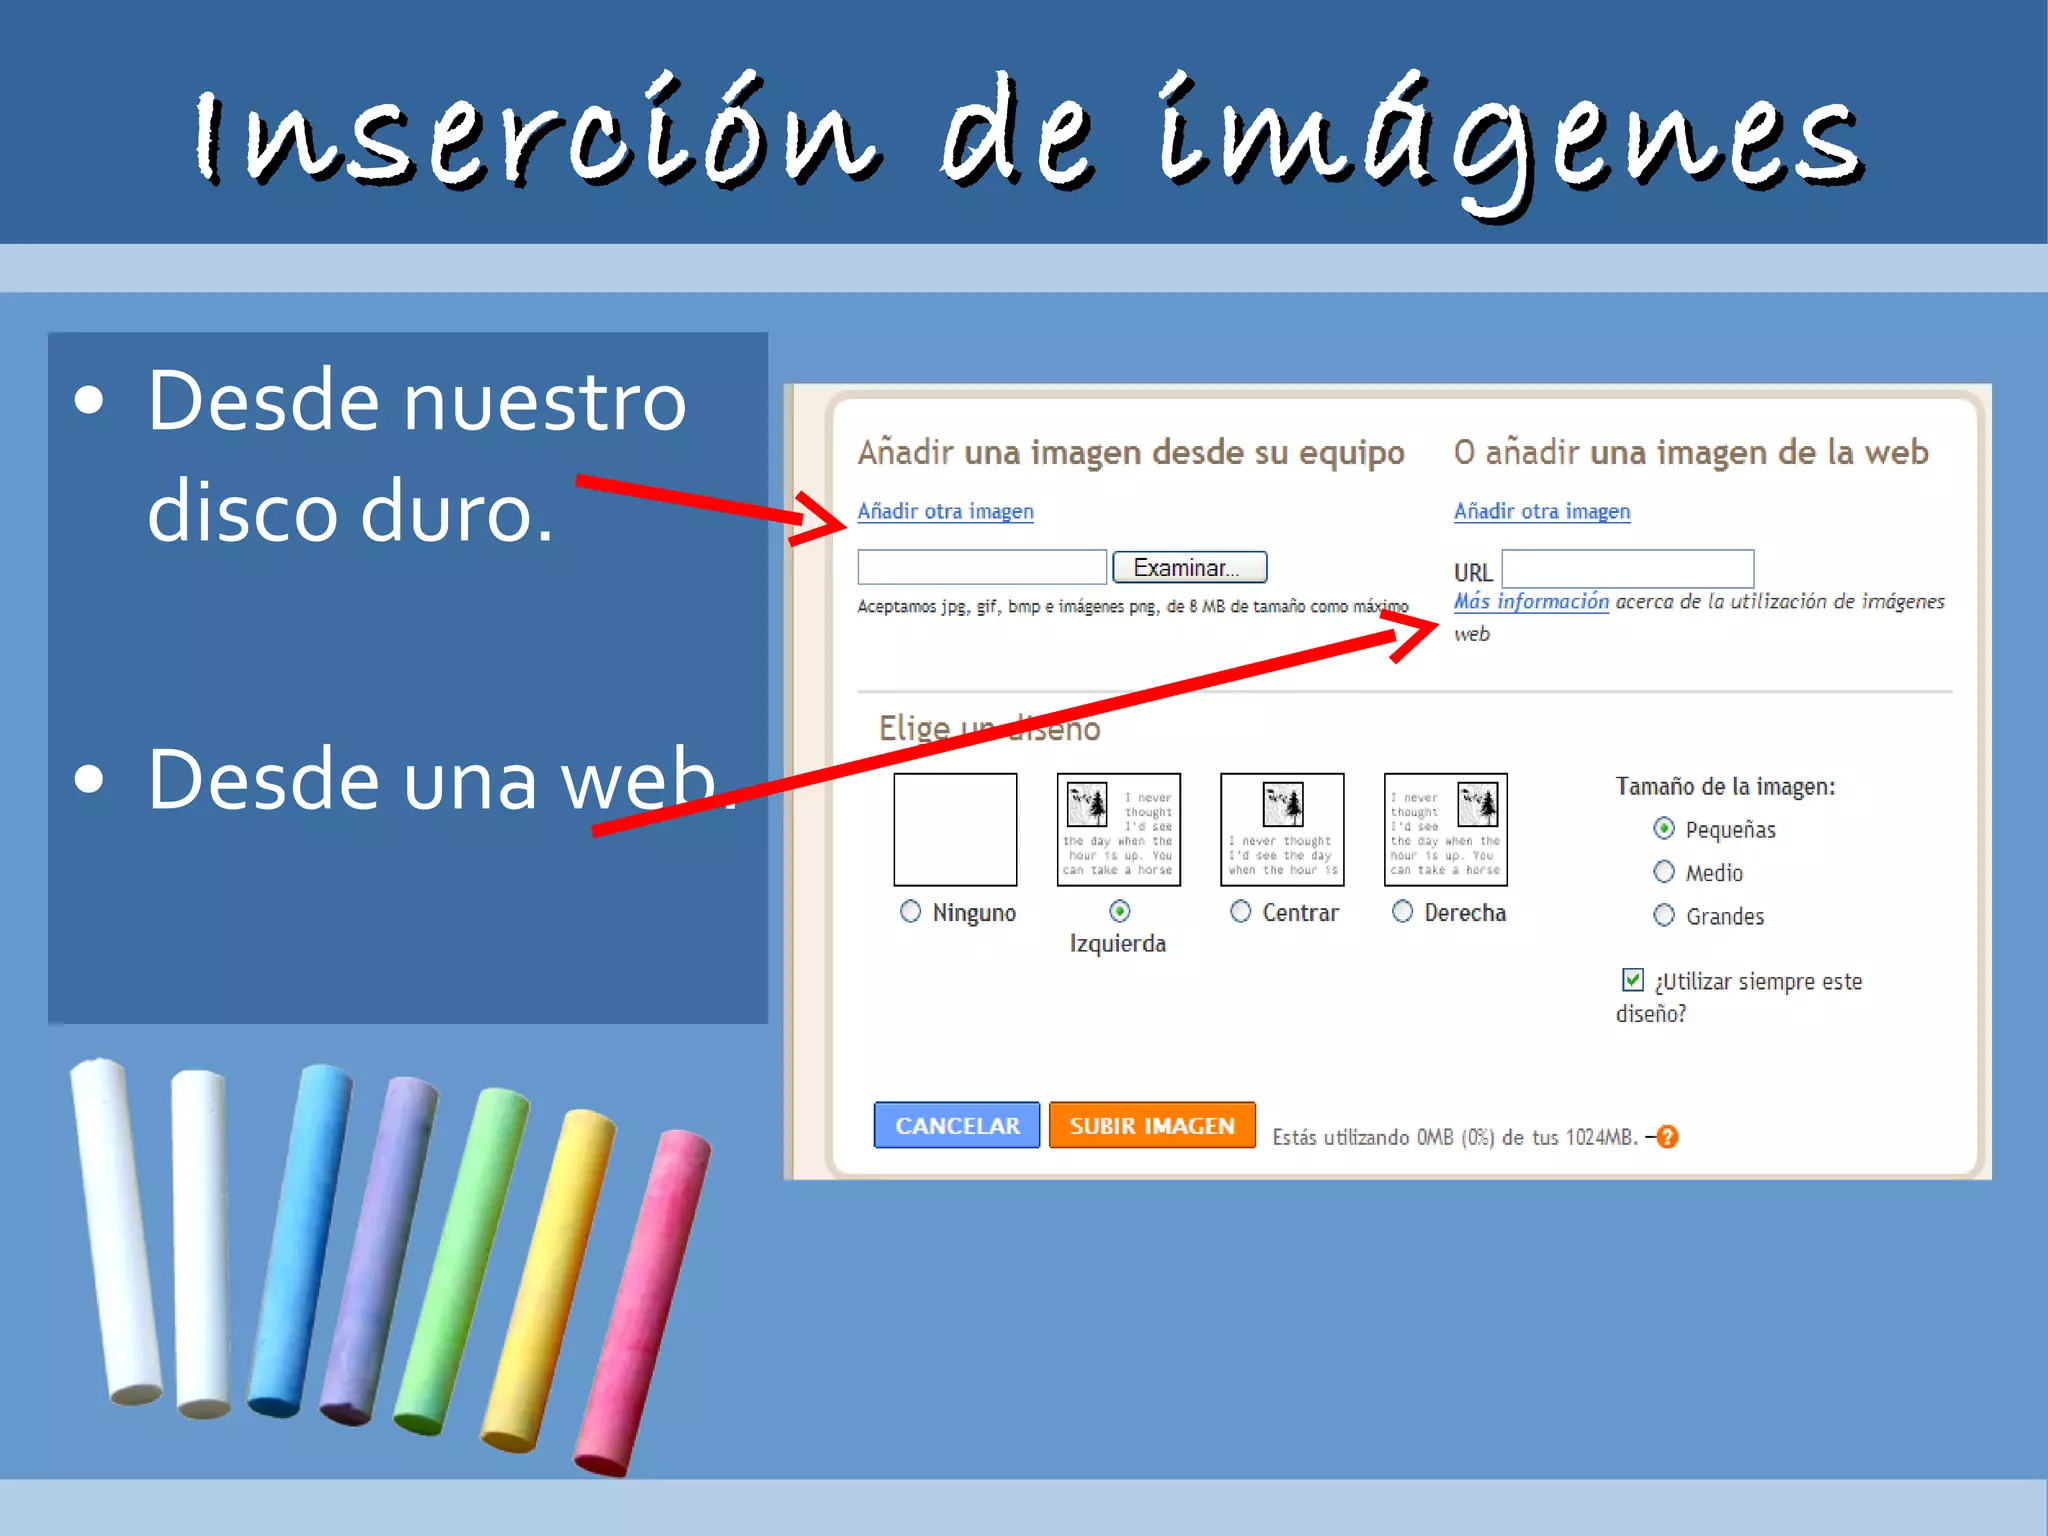This screenshot has width=2048, height=1536.
Task: Click the Centrar layout preview thumbnail
Action: pyautogui.click(x=1282, y=829)
